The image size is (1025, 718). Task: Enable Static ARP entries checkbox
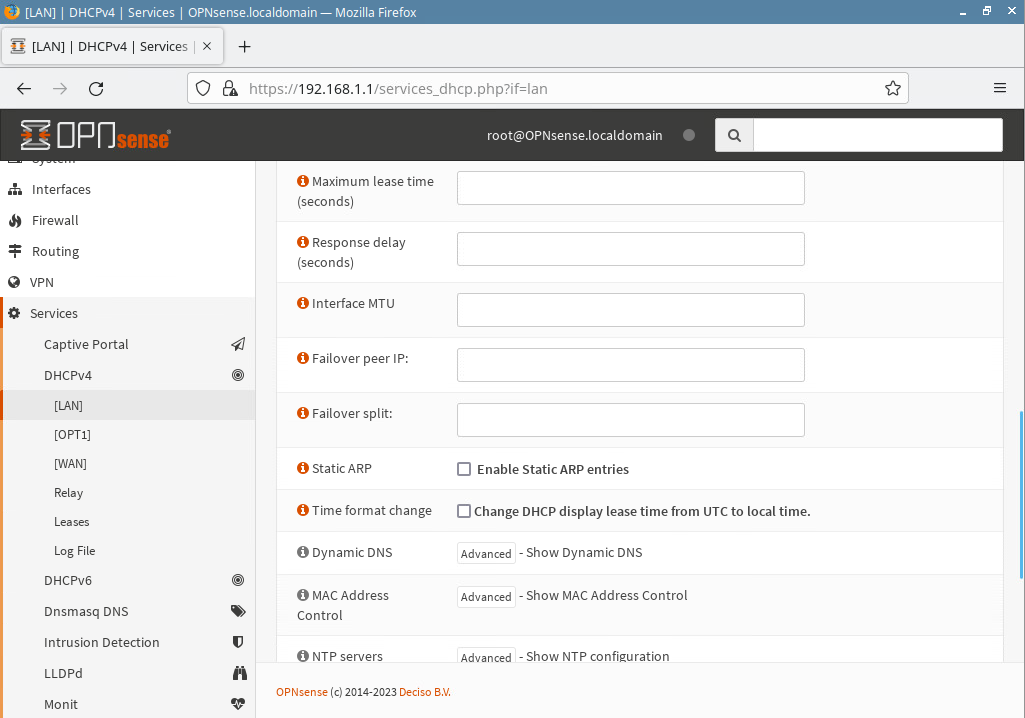464,469
